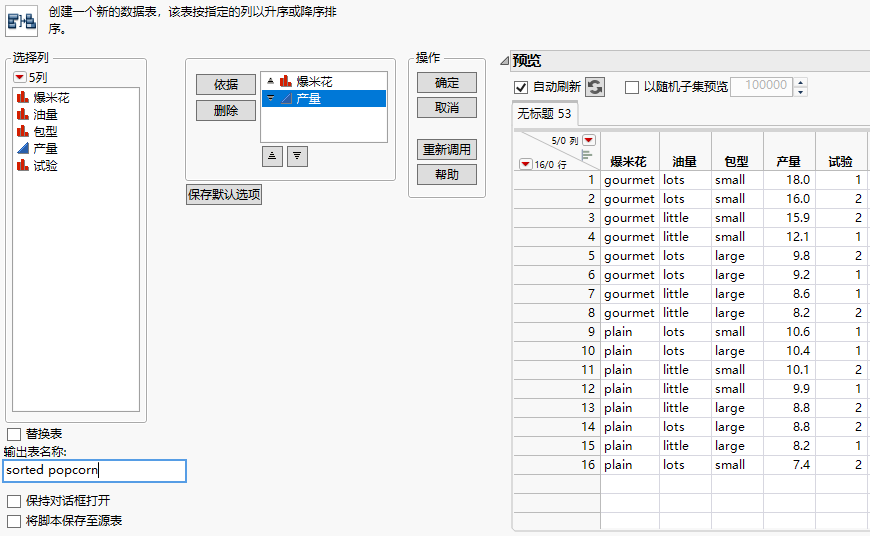This screenshot has height=536, width=870.
Task: Click the 爆米花 column header in preview
Action: (629, 161)
